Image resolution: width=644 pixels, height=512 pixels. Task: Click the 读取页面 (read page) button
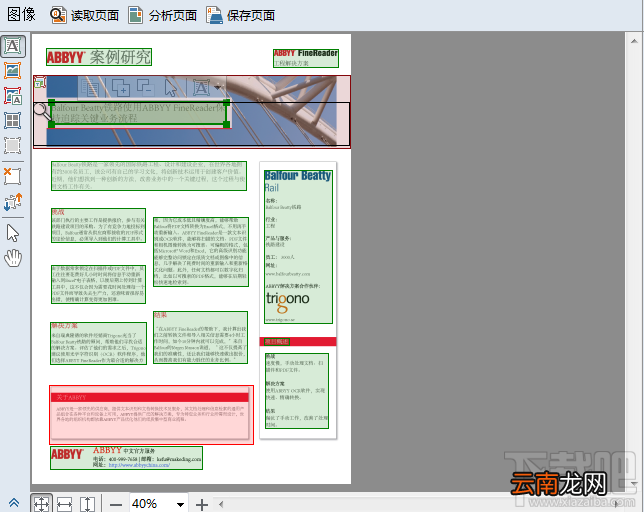point(85,15)
